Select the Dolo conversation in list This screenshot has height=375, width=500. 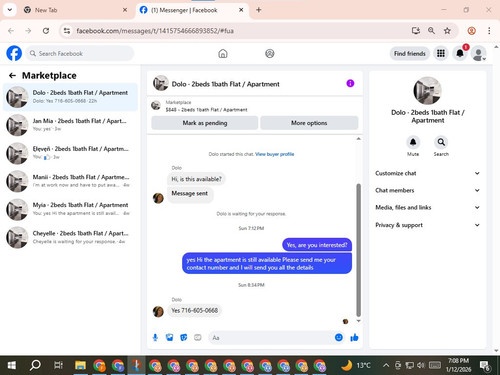[70, 97]
